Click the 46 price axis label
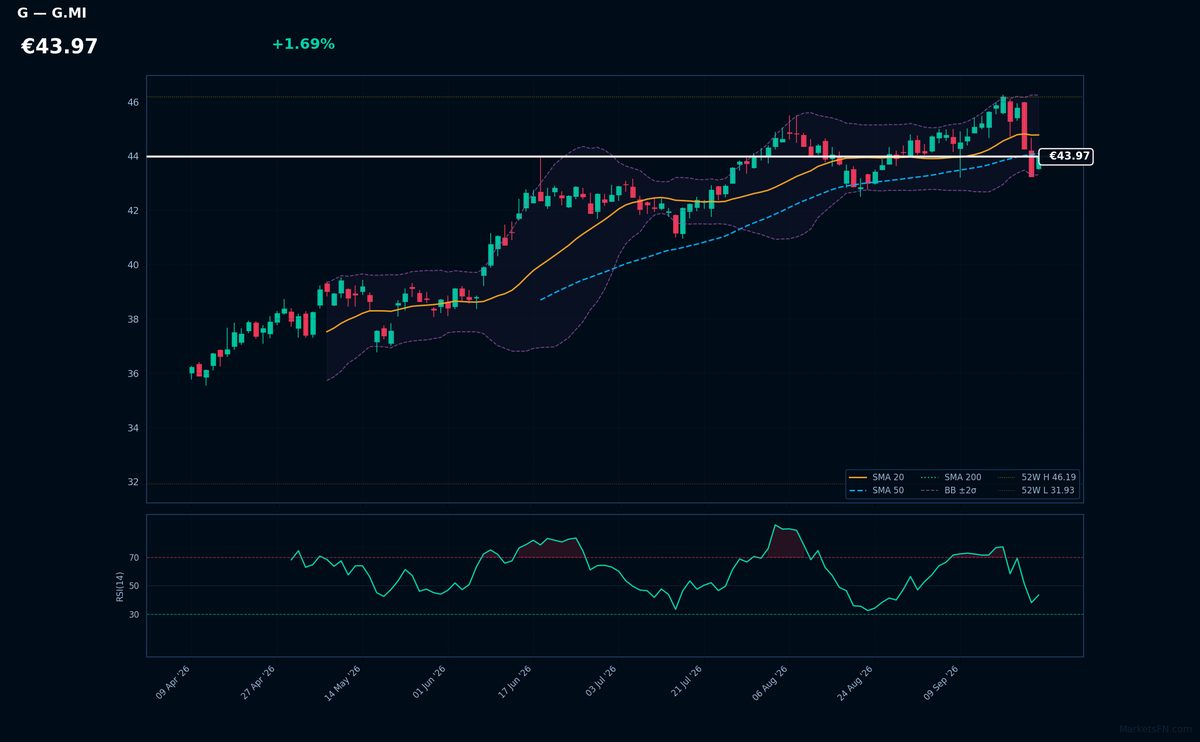The height and width of the screenshot is (742, 1200). pyautogui.click(x=133, y=102)
